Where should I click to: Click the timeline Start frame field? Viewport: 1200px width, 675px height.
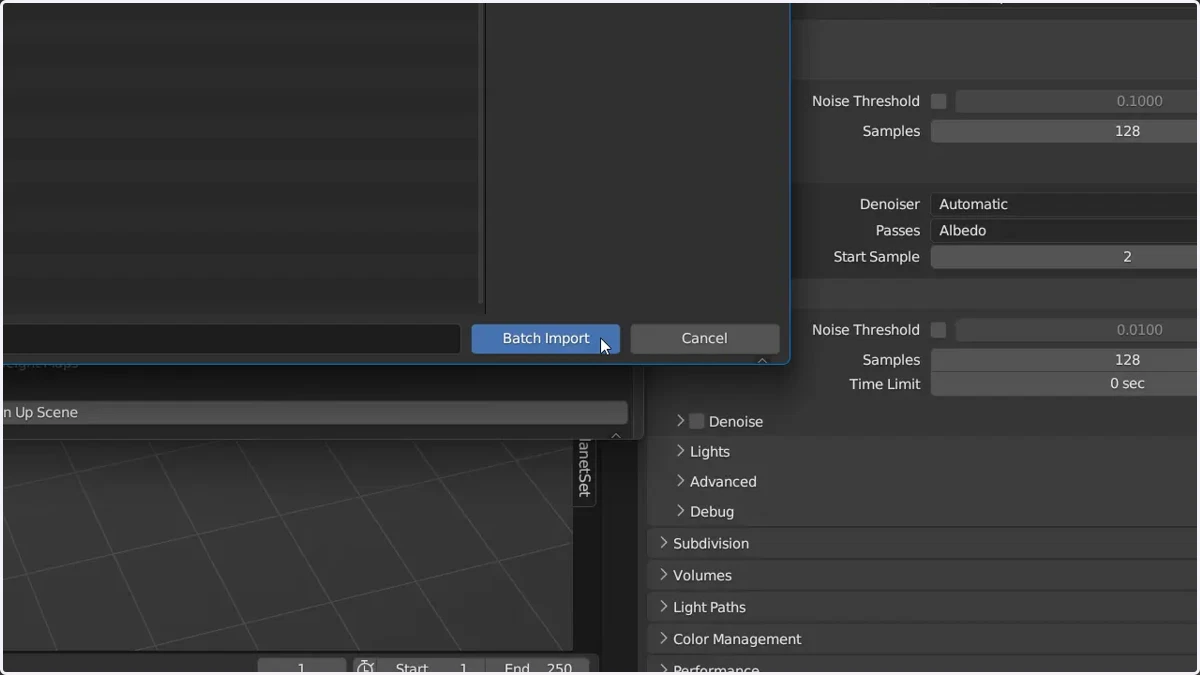click(432, 667)
